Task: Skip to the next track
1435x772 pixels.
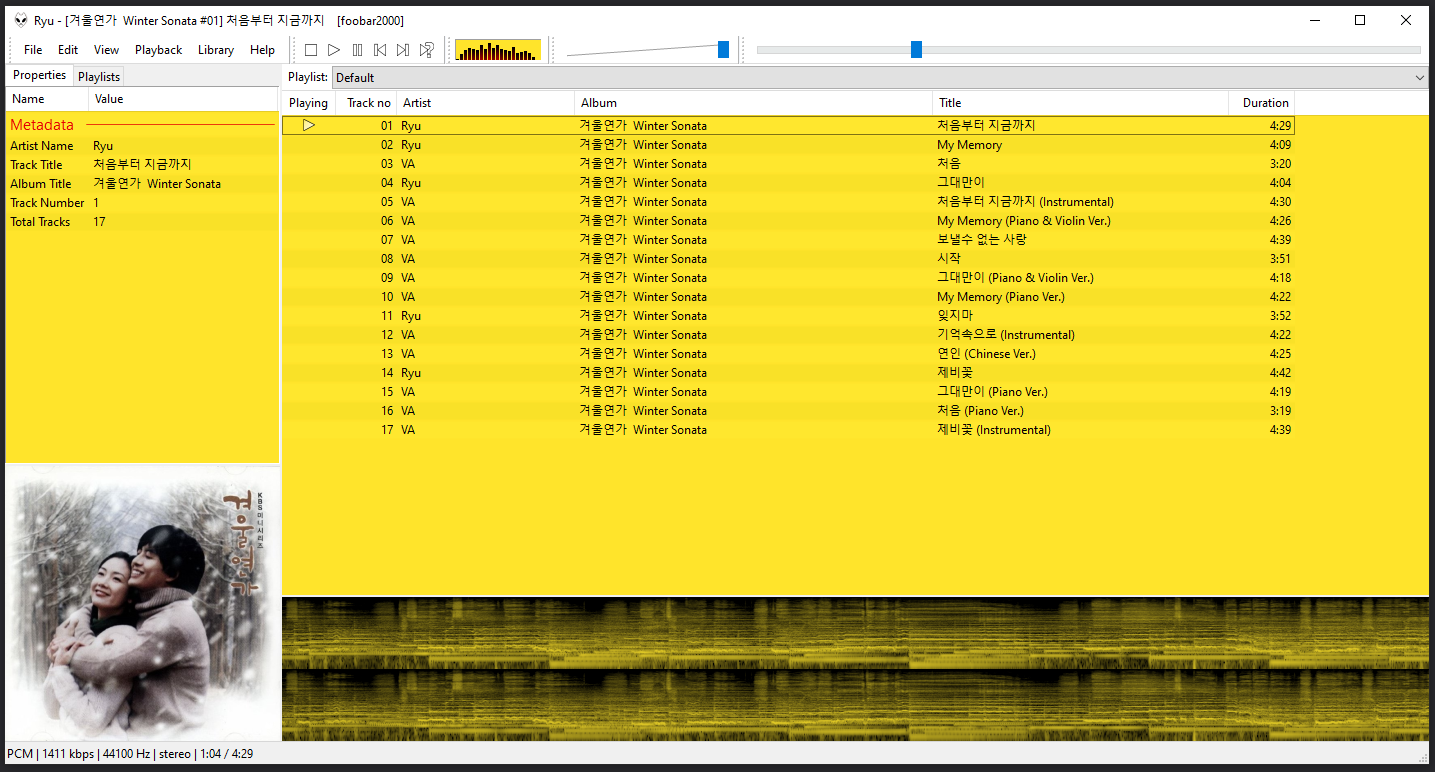Action: [403, 50]
